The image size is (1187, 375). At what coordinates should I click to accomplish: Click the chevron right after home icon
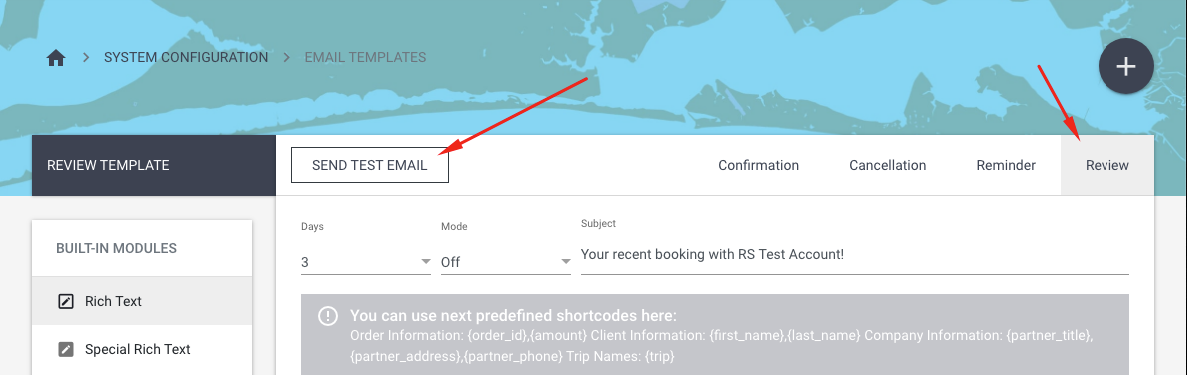pos(86,58)
